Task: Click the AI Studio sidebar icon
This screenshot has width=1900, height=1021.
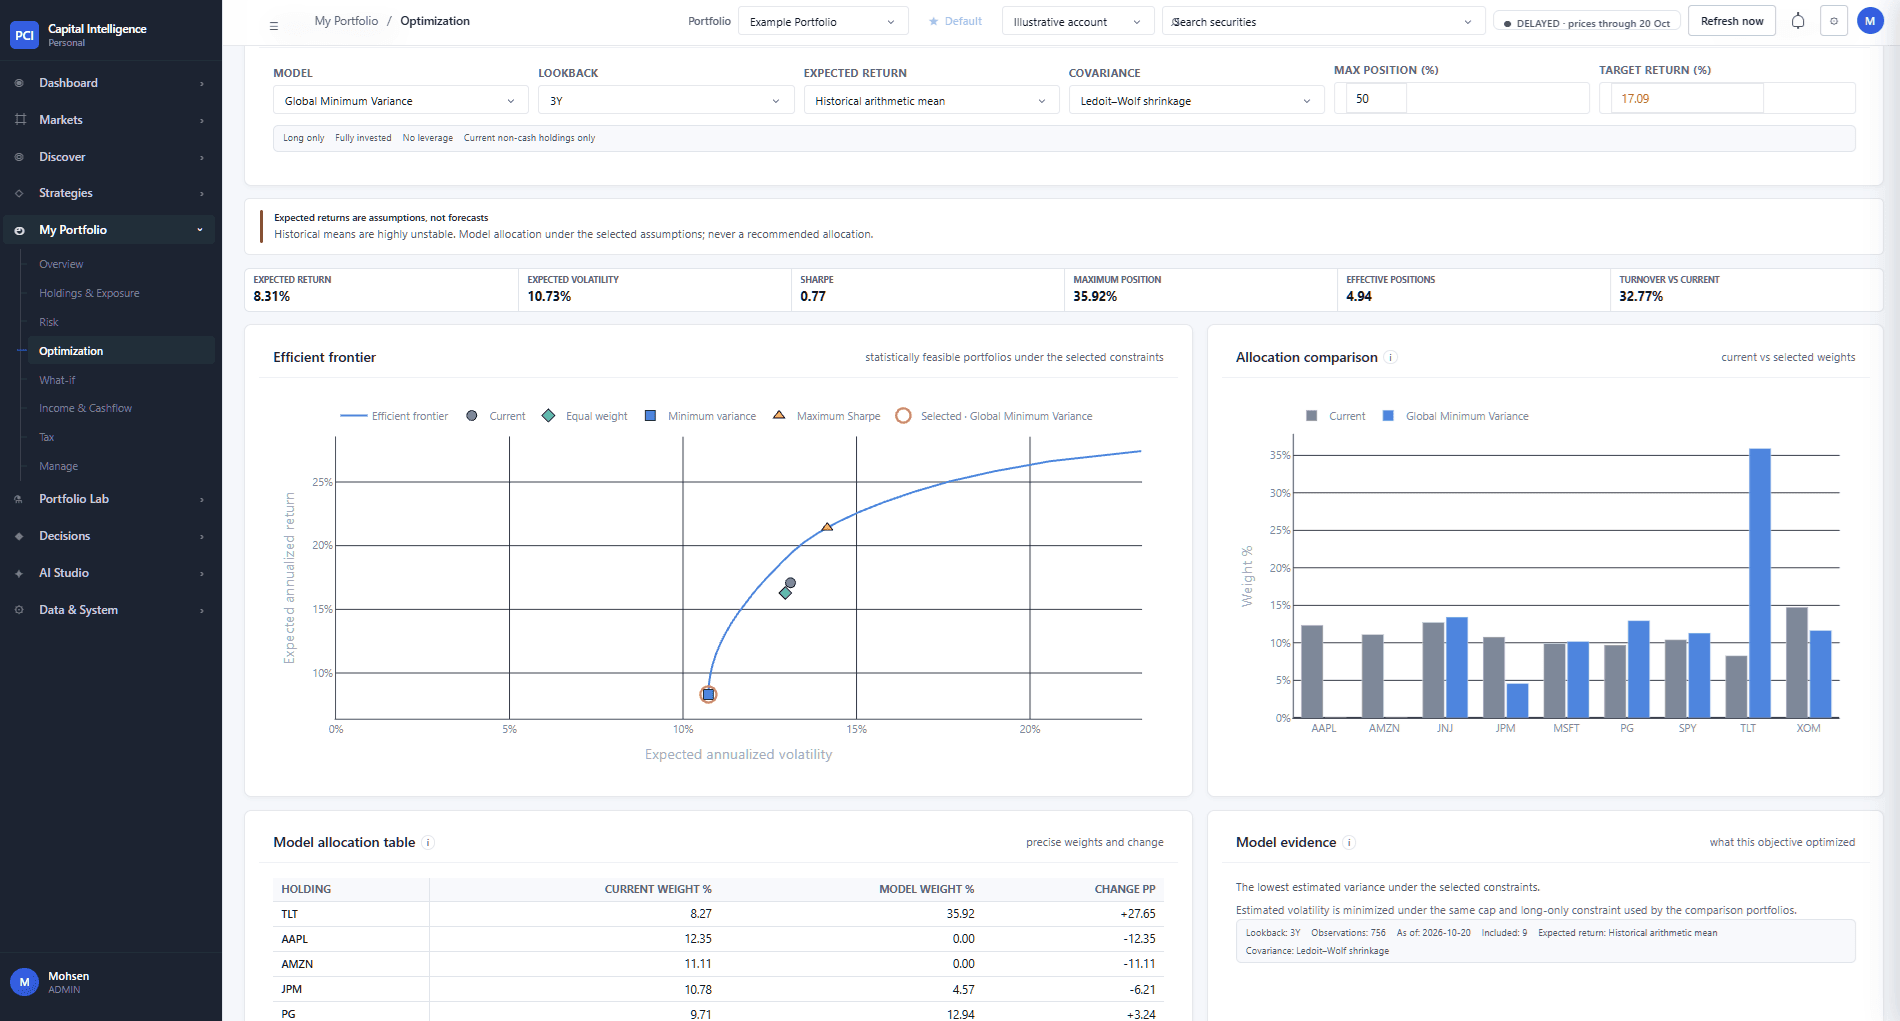Action: point(19,573)
